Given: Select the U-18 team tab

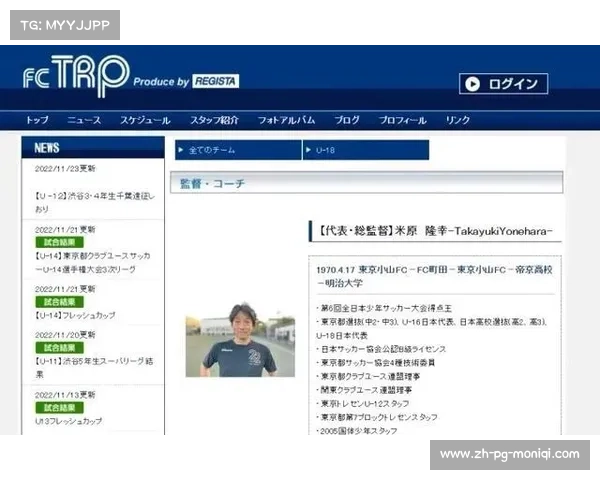Looking at the screenshot, I should (366, 150).
